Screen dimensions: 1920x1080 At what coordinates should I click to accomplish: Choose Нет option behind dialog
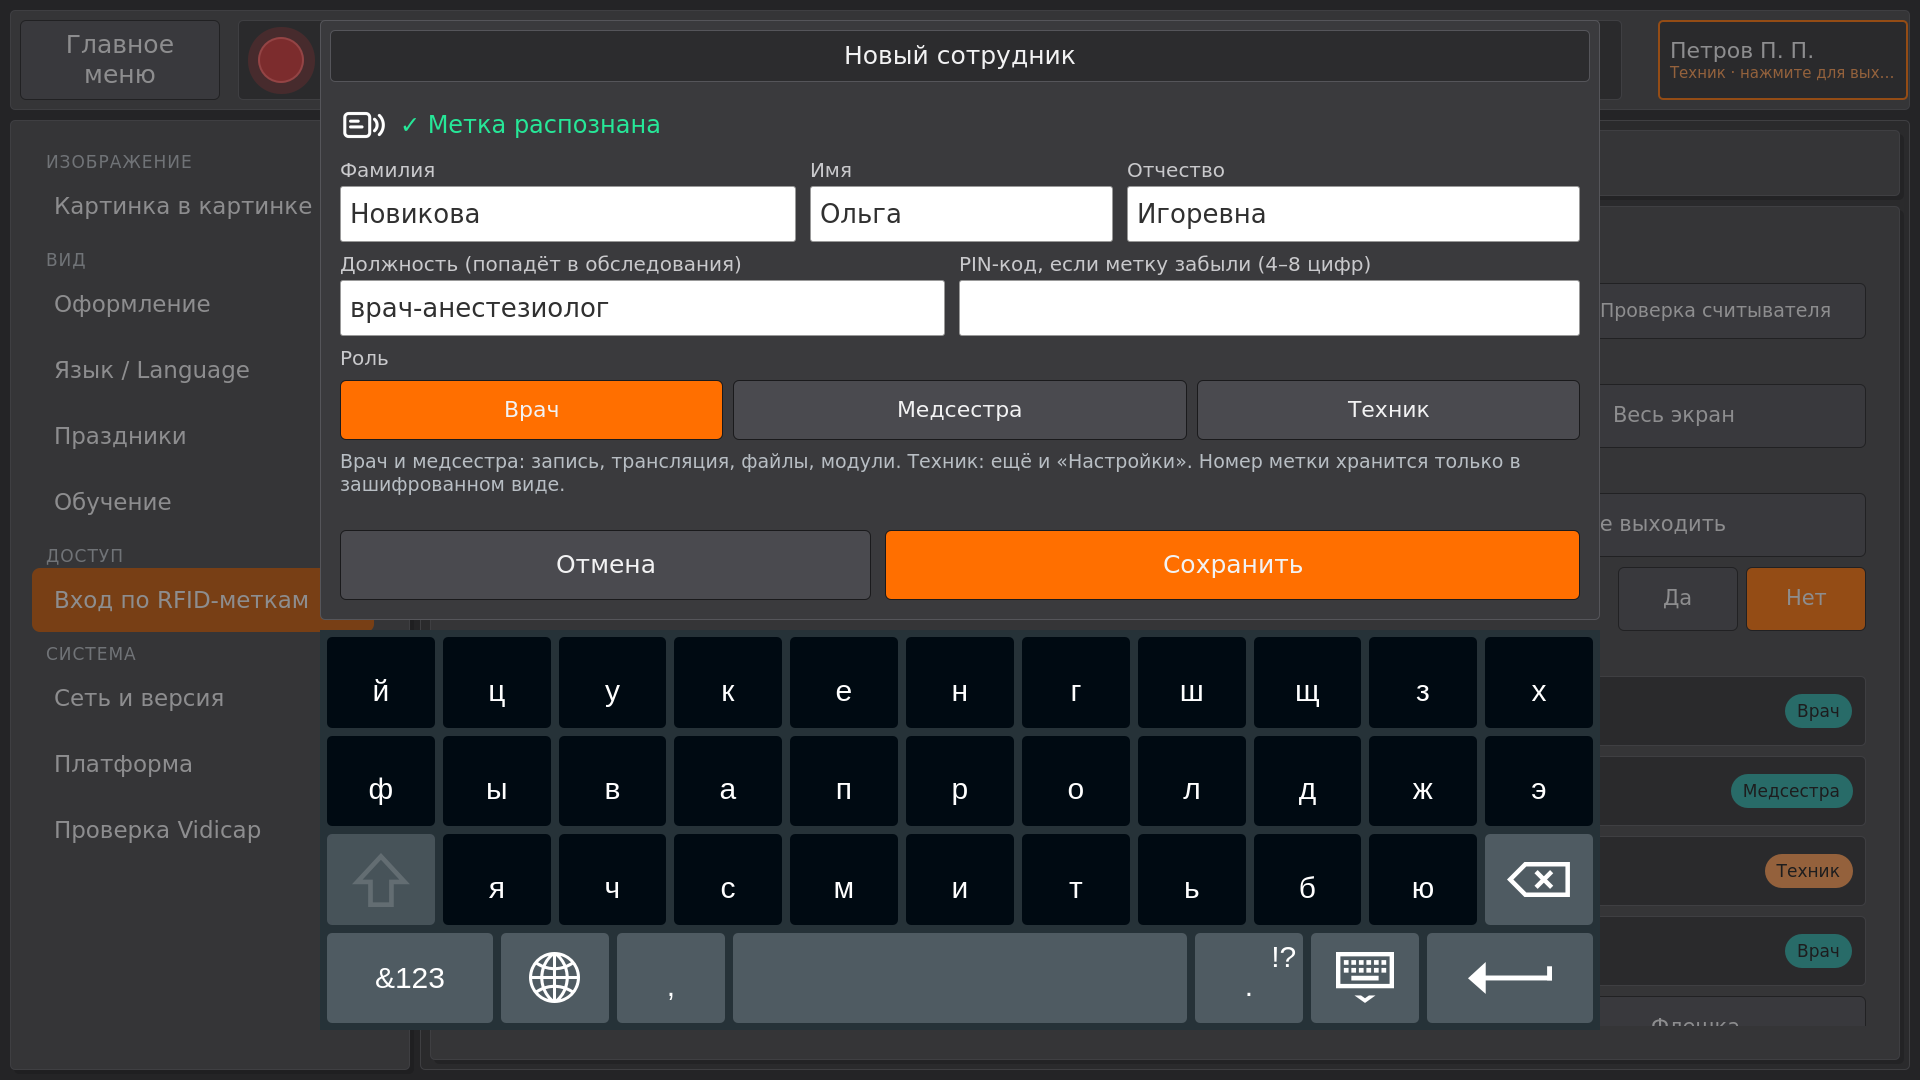click(x=1806, y=598)
